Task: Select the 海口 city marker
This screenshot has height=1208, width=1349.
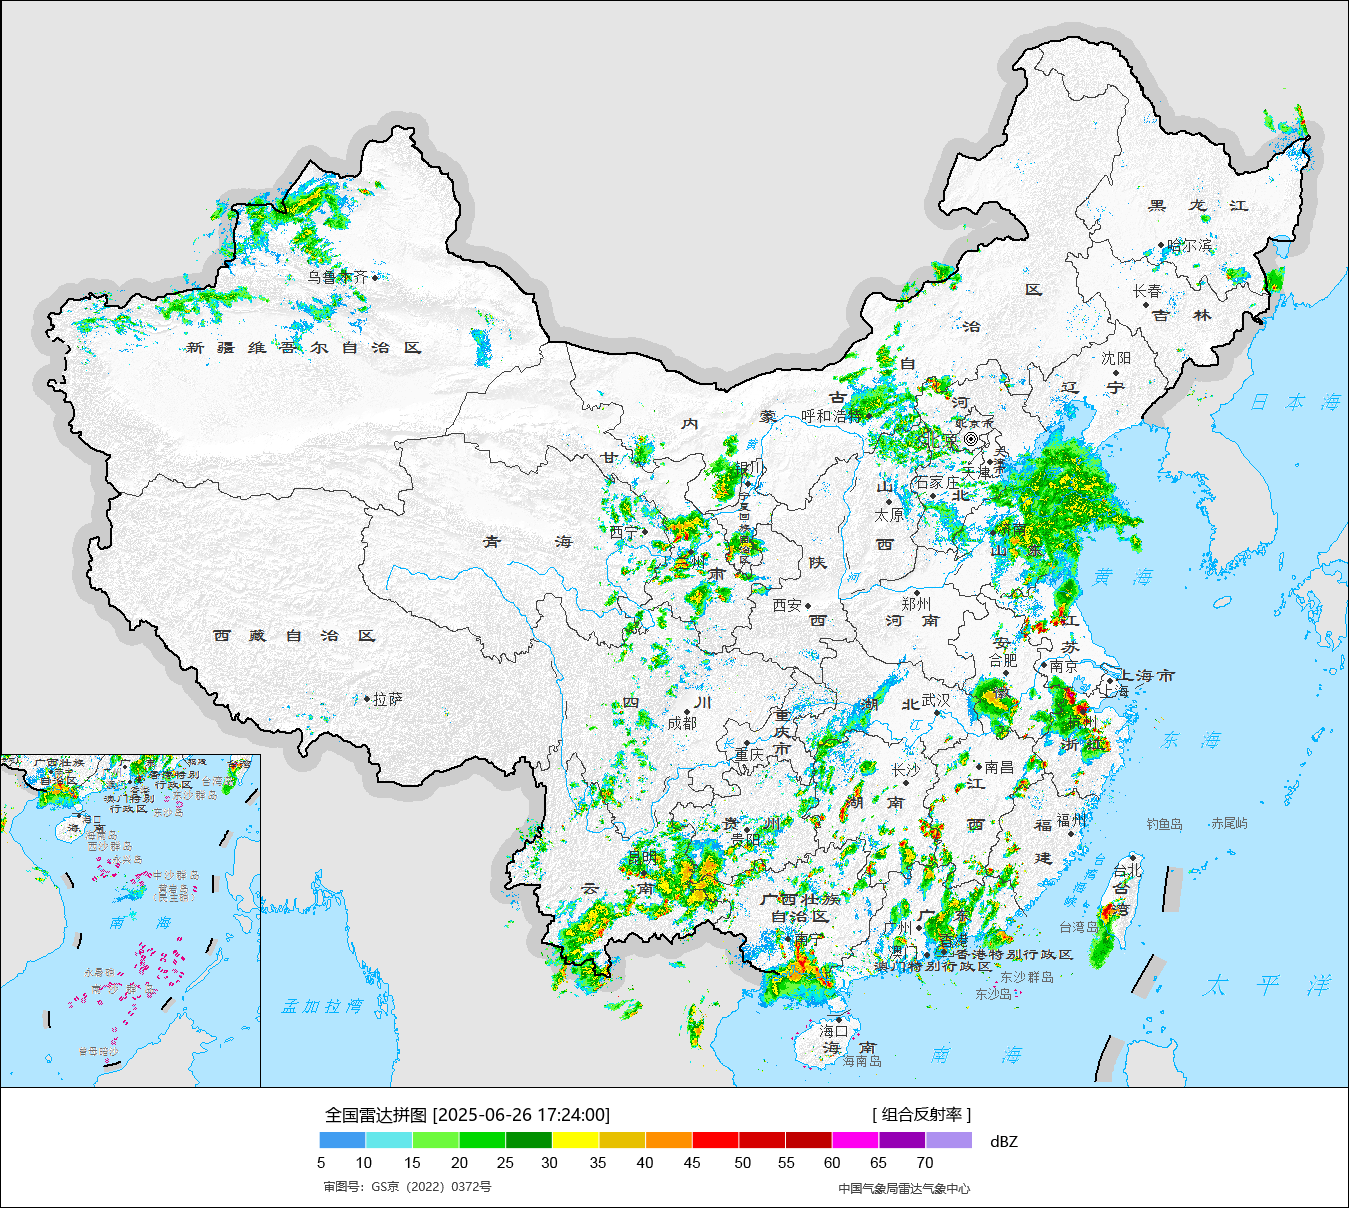Action: click(839, 1019)
